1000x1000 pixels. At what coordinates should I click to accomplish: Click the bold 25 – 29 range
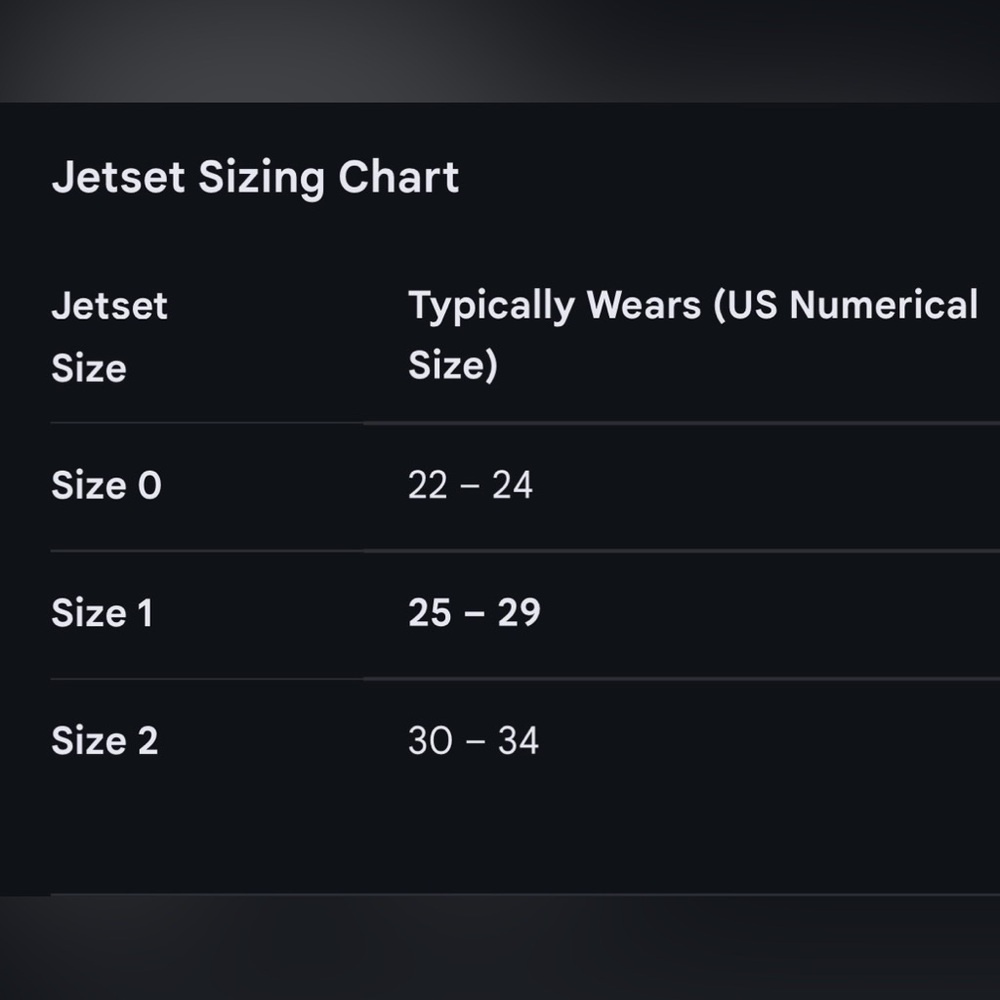(474, 613)
